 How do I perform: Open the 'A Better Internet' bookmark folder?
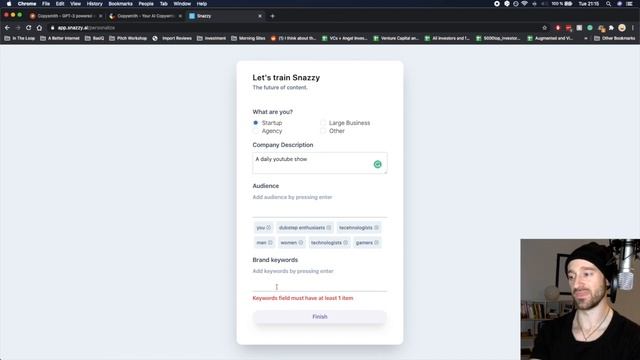tap(60, 38)
